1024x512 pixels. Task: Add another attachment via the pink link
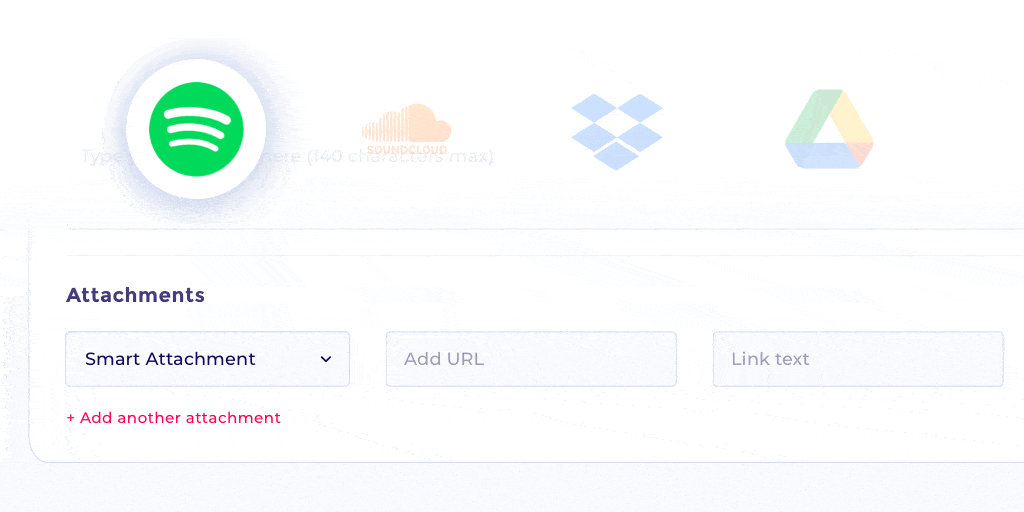point(174,418)
